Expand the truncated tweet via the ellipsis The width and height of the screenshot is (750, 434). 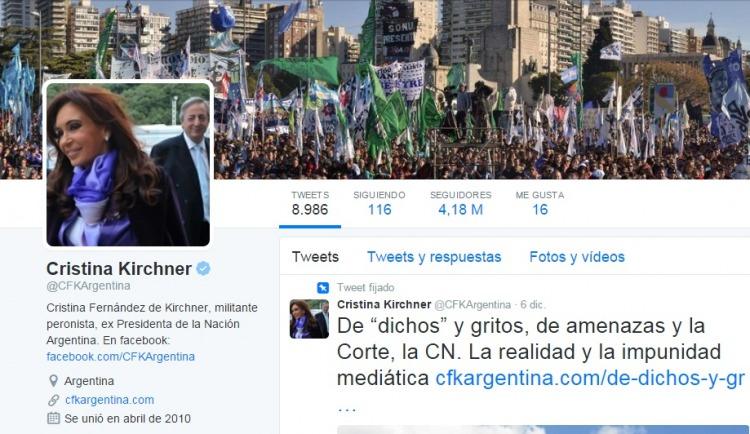347,408
